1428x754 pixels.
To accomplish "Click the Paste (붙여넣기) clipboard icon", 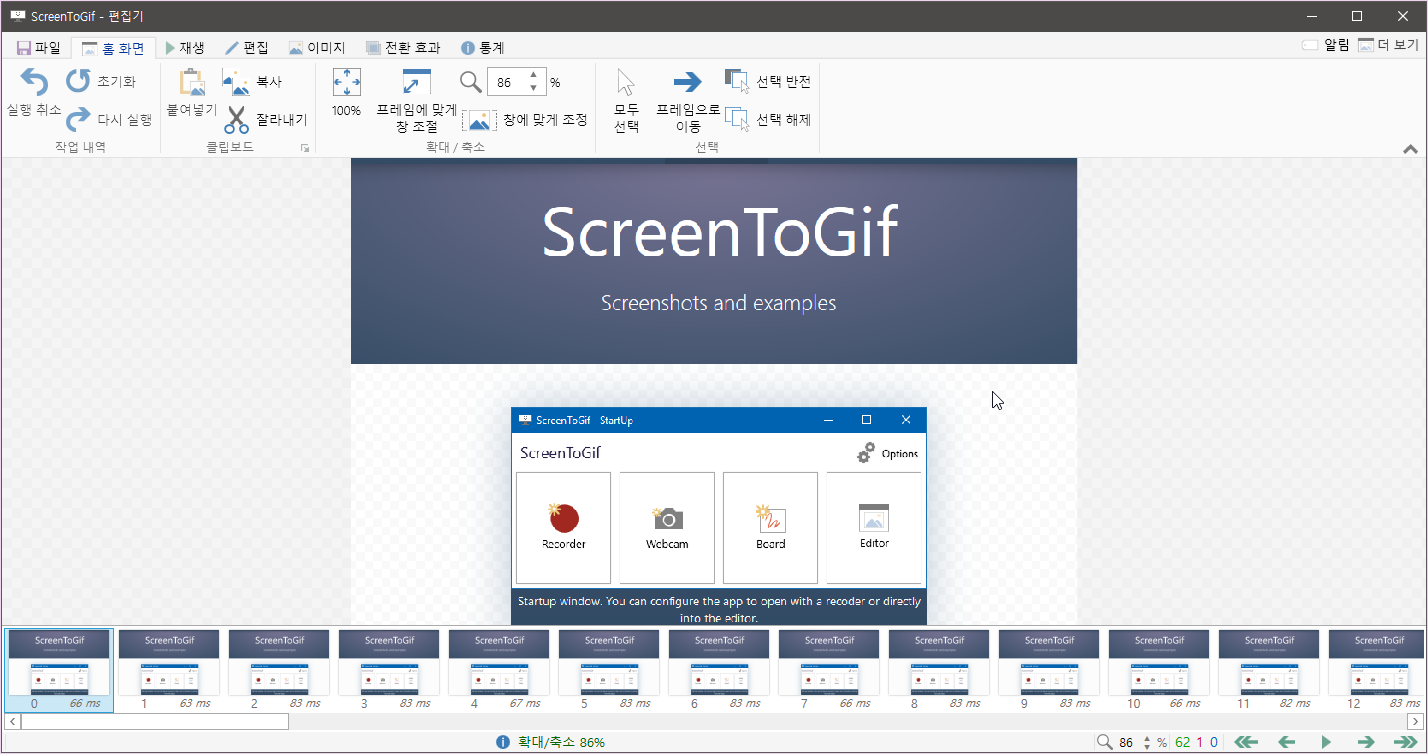I will (192, 82).
